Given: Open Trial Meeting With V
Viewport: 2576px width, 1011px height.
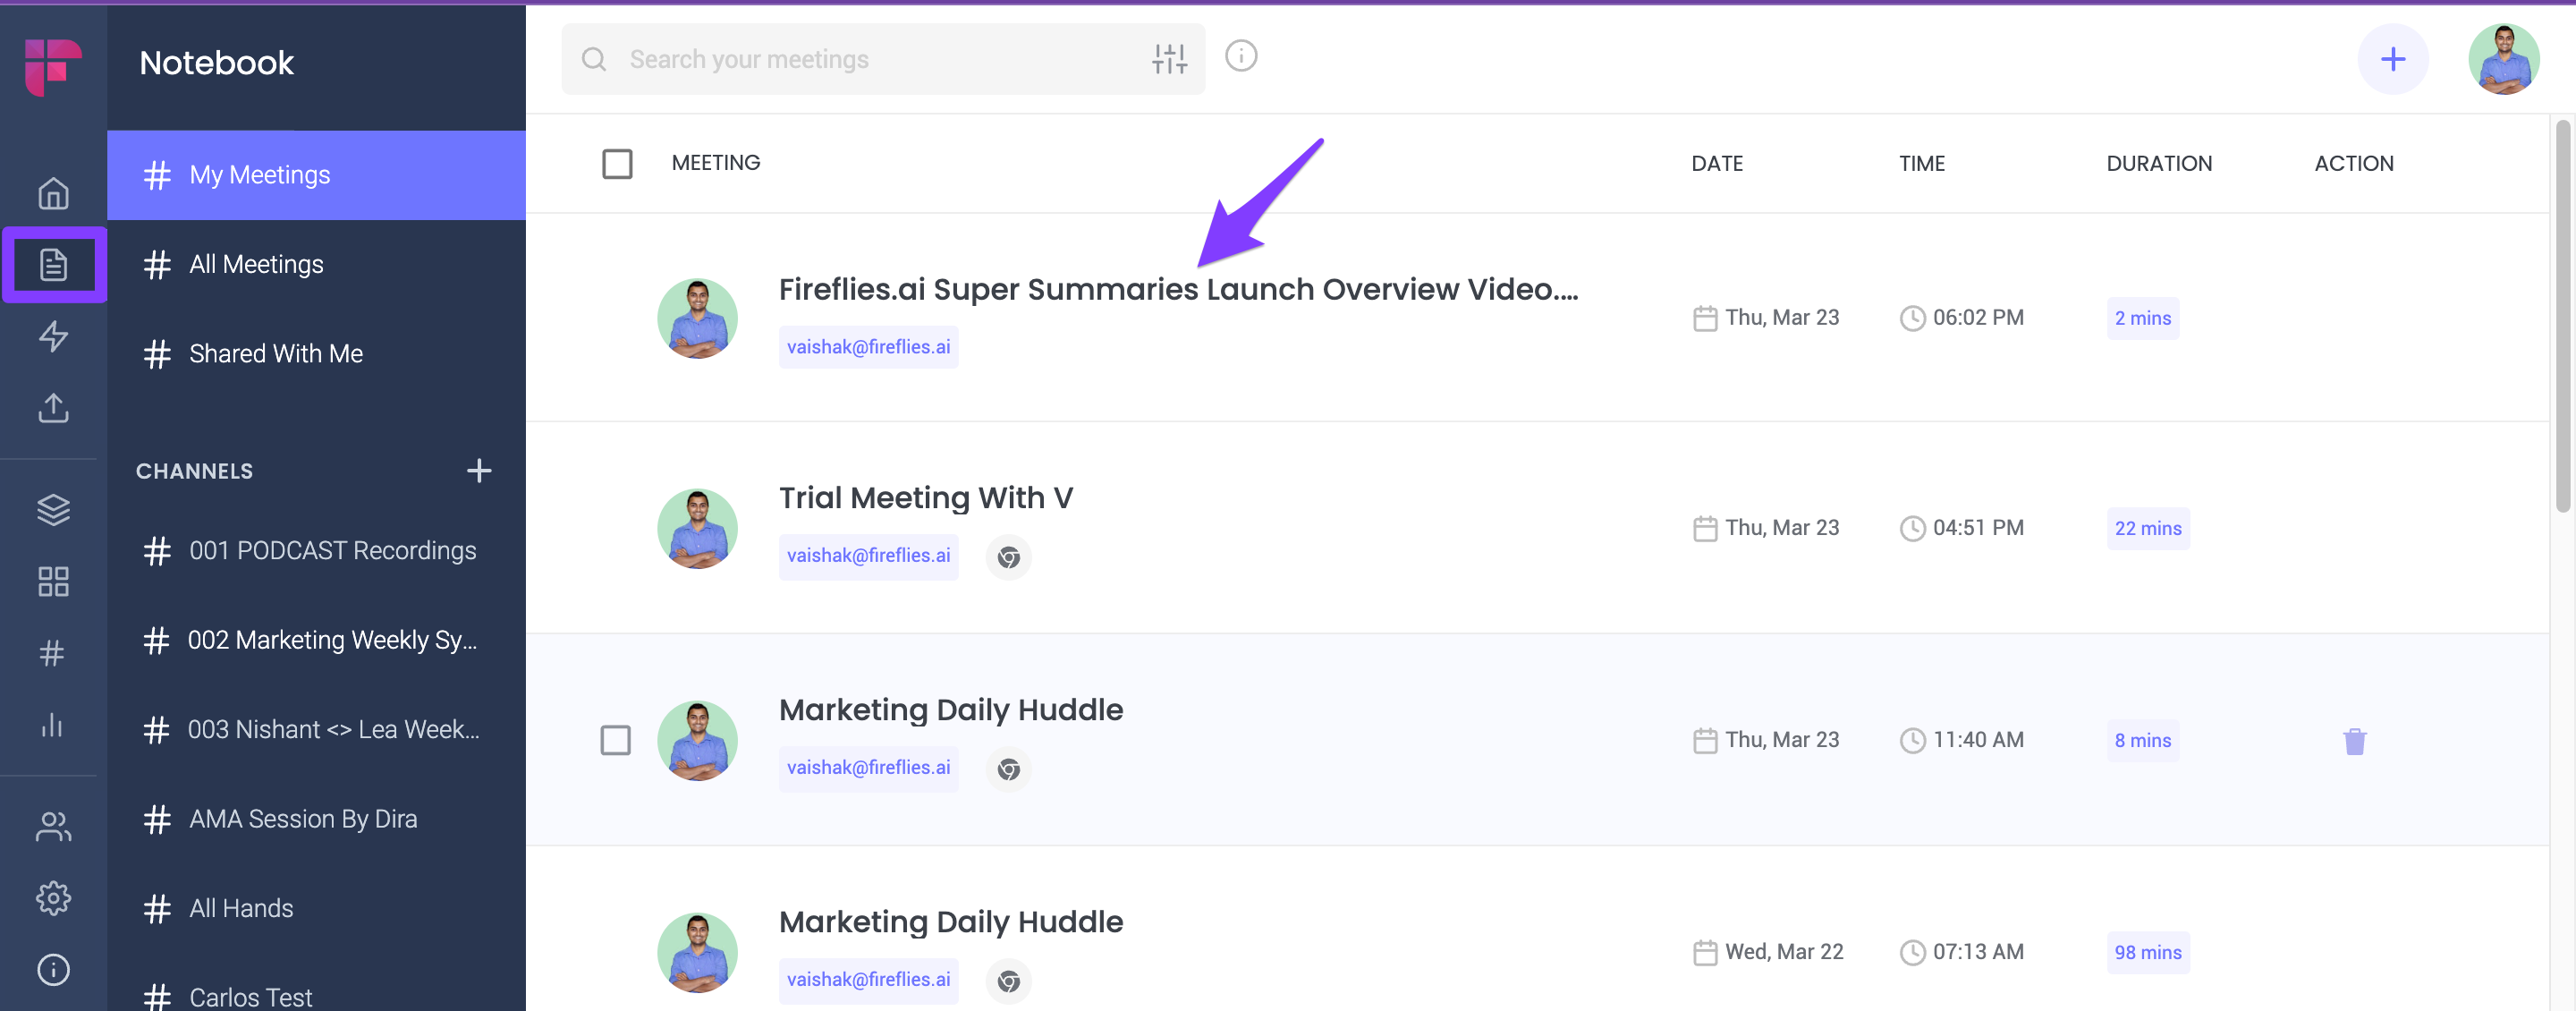Looking at the screenshot, I should [x=925, y=497].
